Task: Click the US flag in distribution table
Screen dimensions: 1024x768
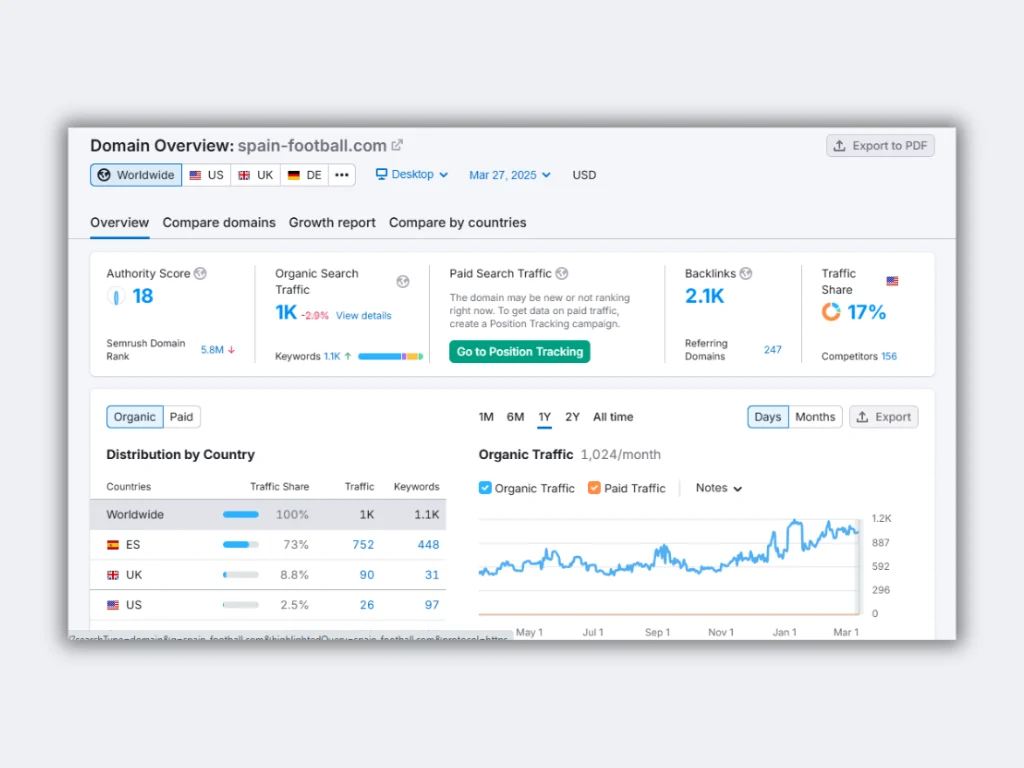Action: click(113, 605)
